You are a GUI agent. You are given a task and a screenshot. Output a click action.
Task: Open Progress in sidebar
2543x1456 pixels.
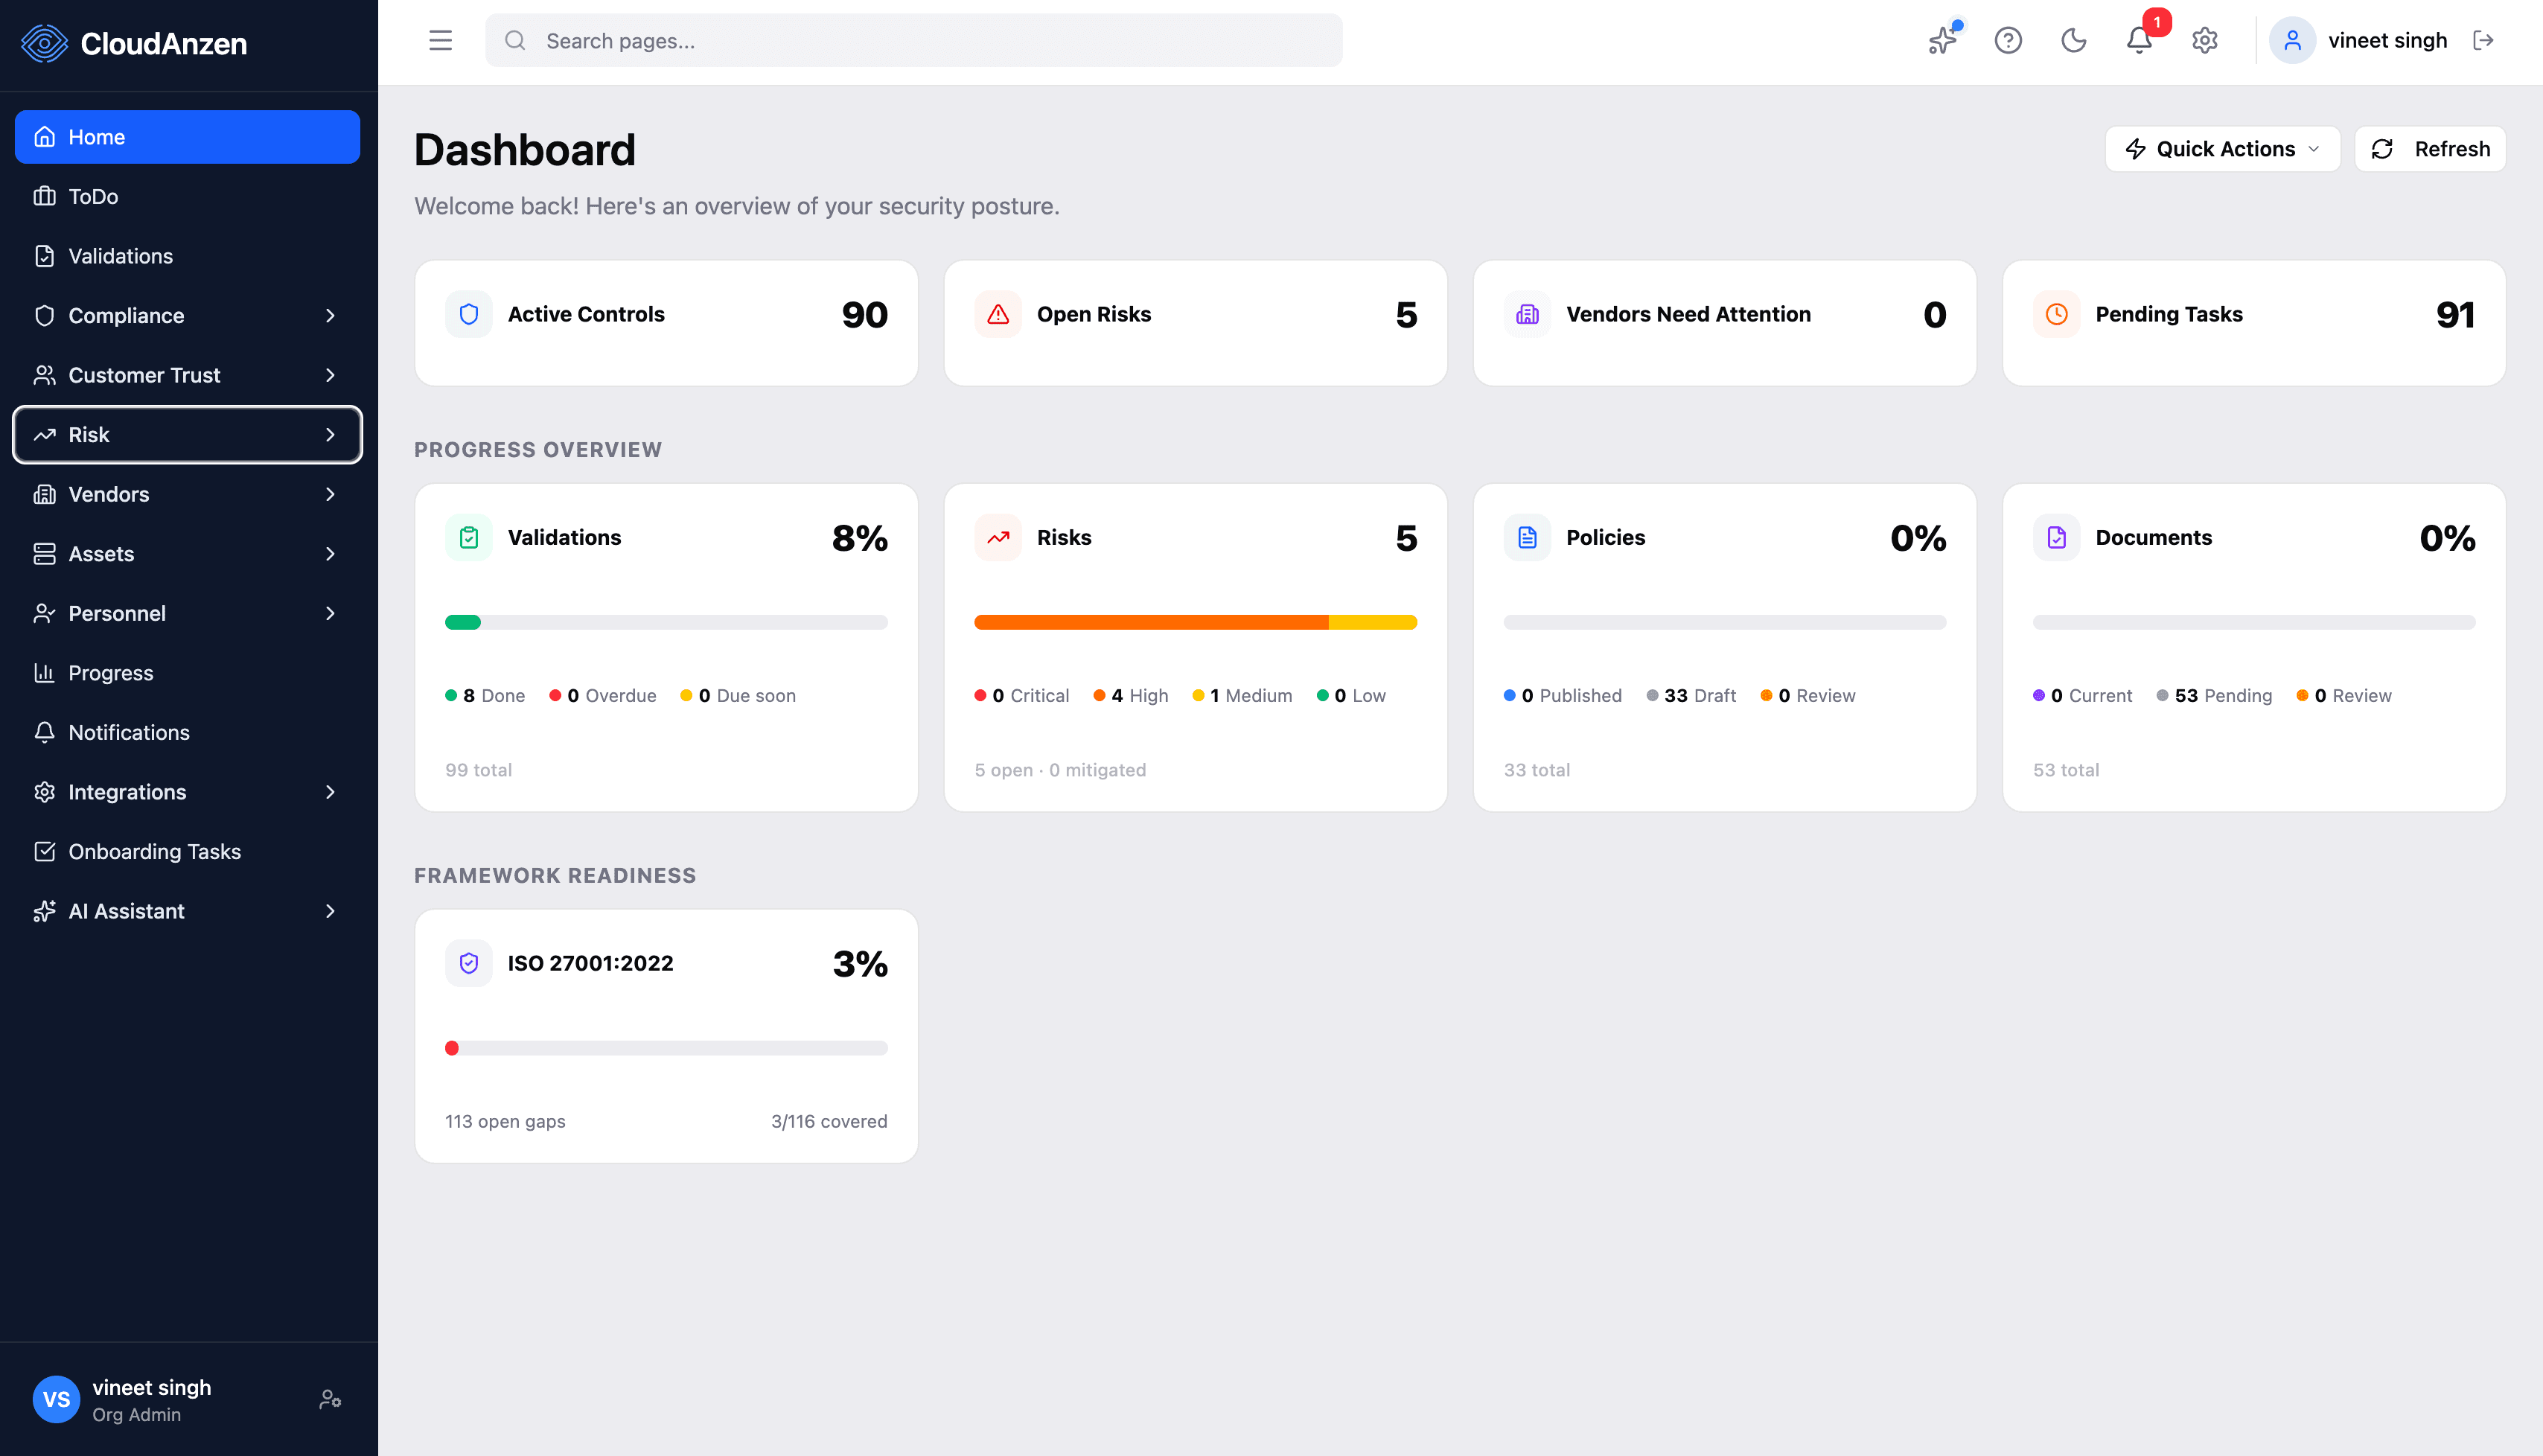point(187,673)
